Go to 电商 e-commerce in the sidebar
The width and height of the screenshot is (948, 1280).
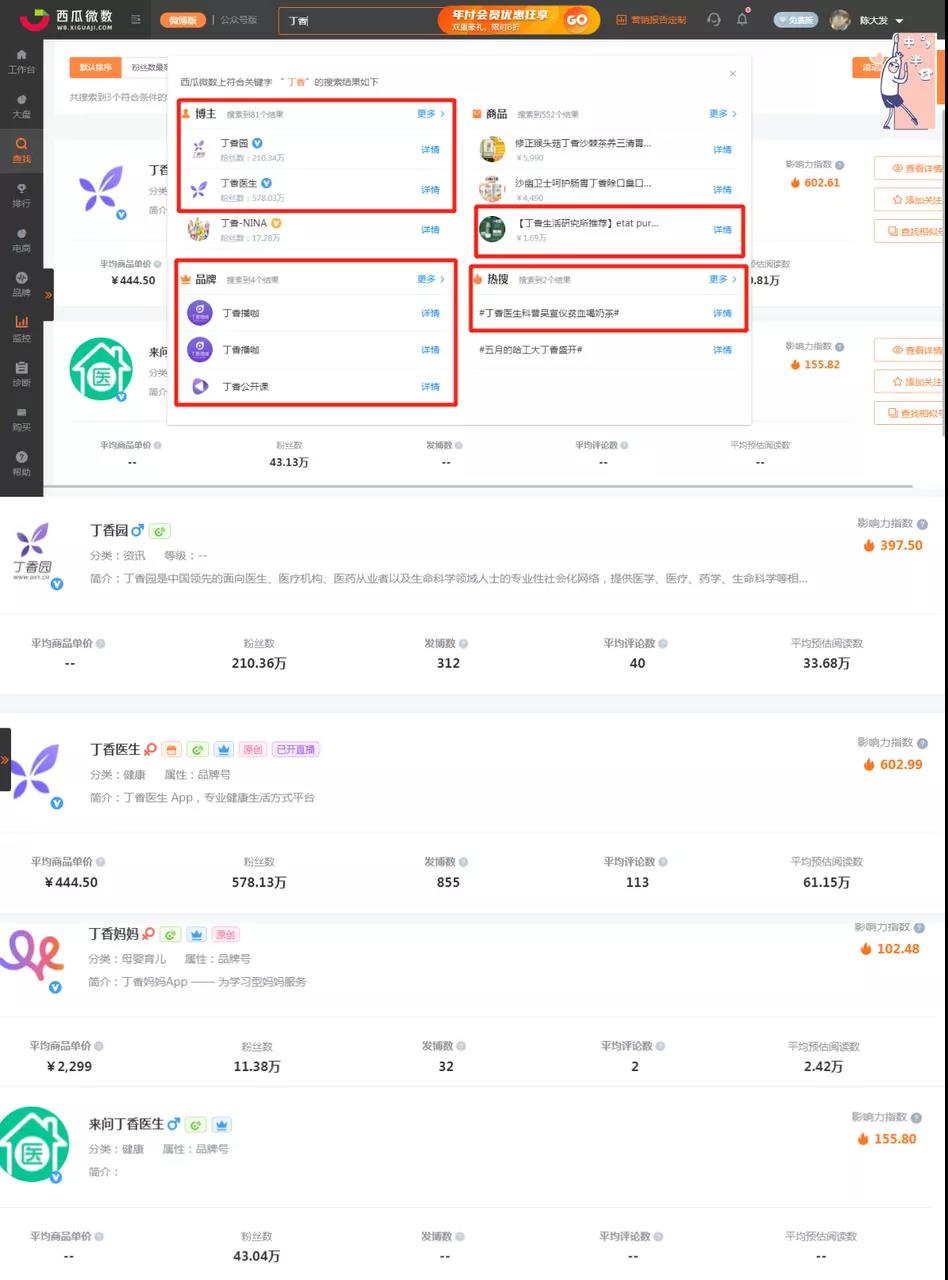[21, 238]
